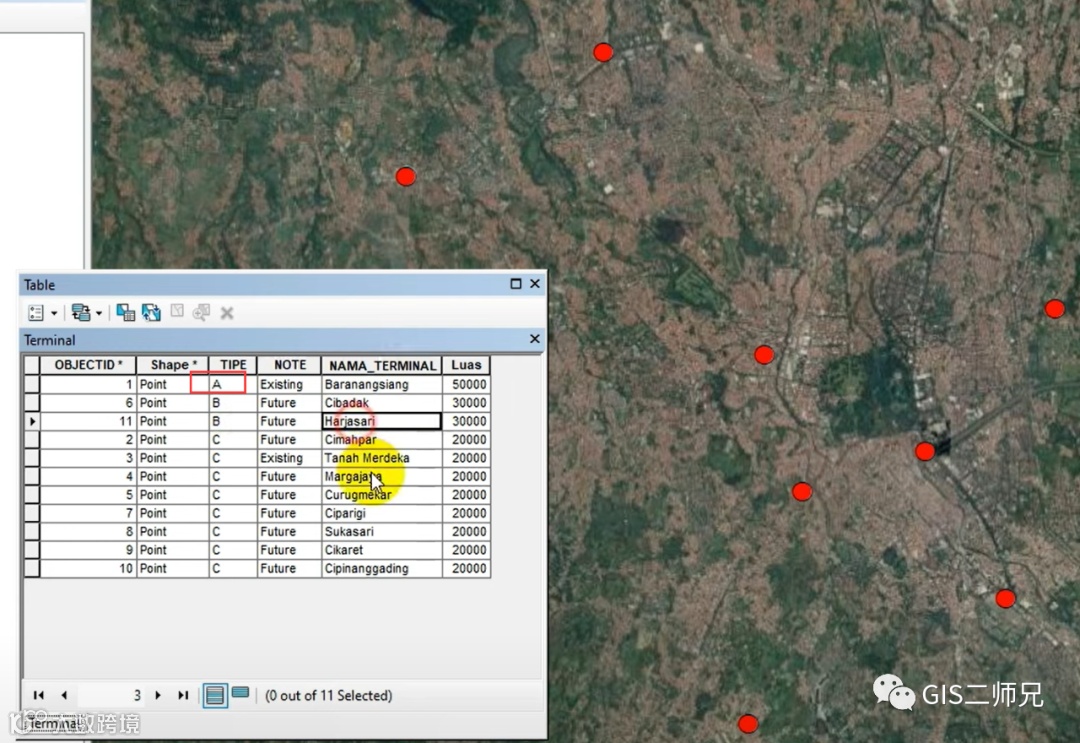Image resolution: width=1080 pixels, height=743 pixels.
Task: Show all records view
Action: pos(215,695)
